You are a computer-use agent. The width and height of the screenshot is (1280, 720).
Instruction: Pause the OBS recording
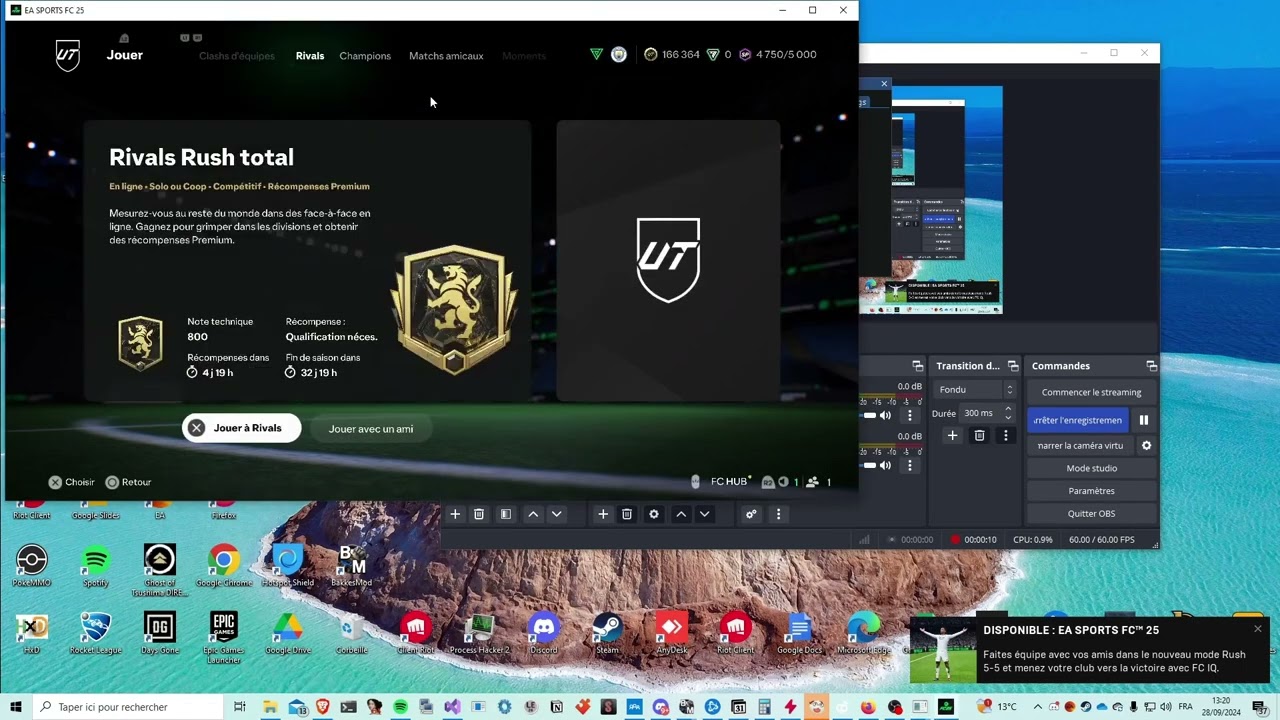pyautogui.click(x=1144, y=420)
